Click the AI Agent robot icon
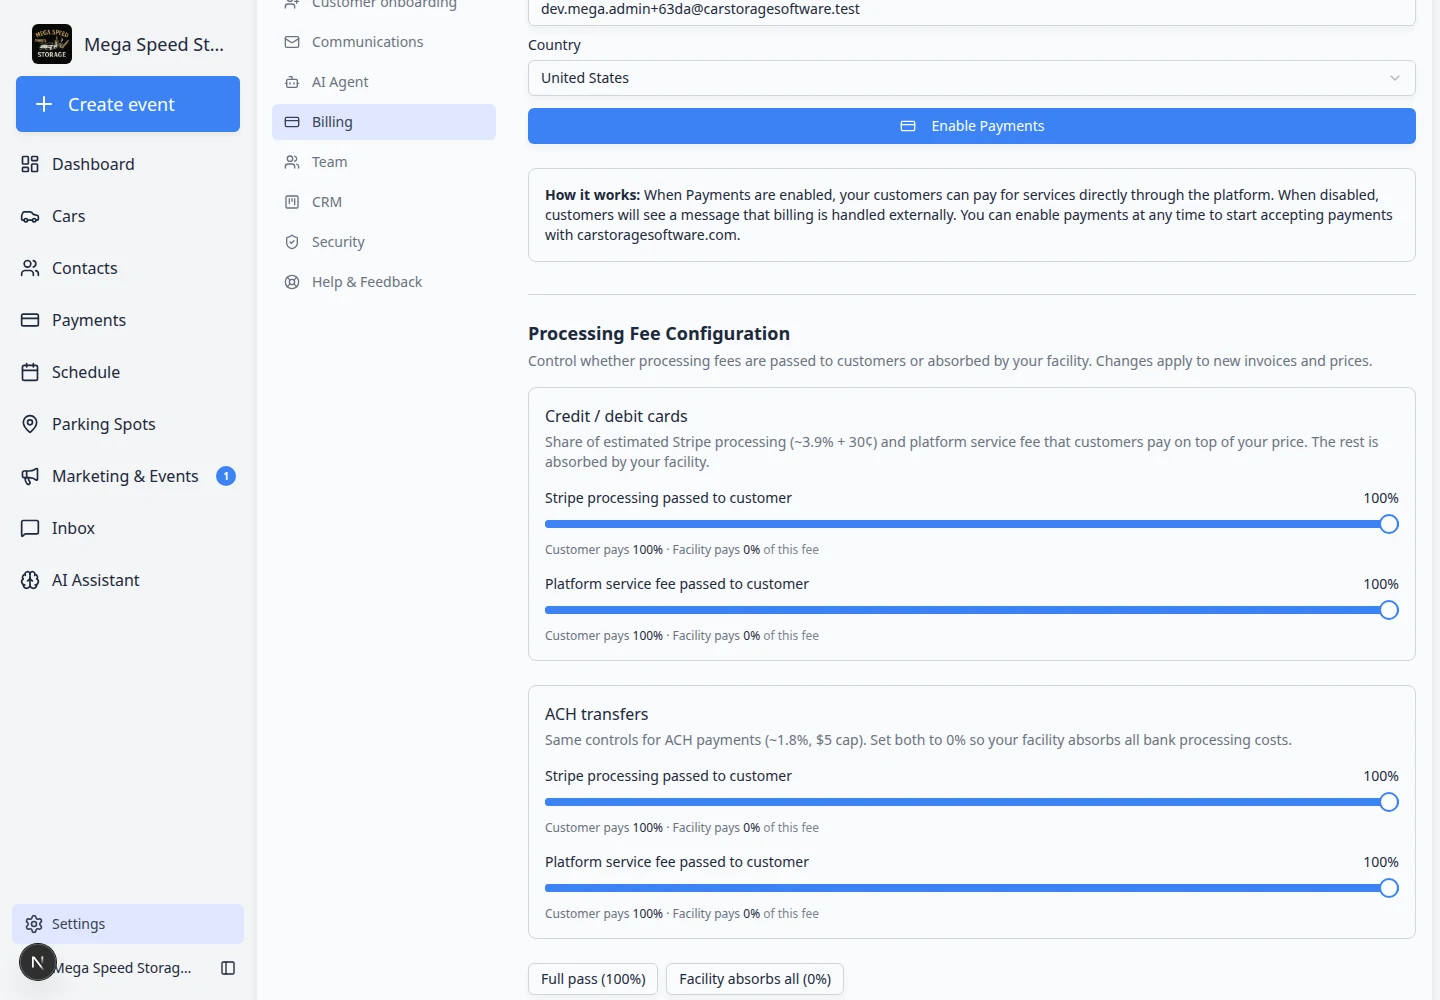 pos(292,82)
